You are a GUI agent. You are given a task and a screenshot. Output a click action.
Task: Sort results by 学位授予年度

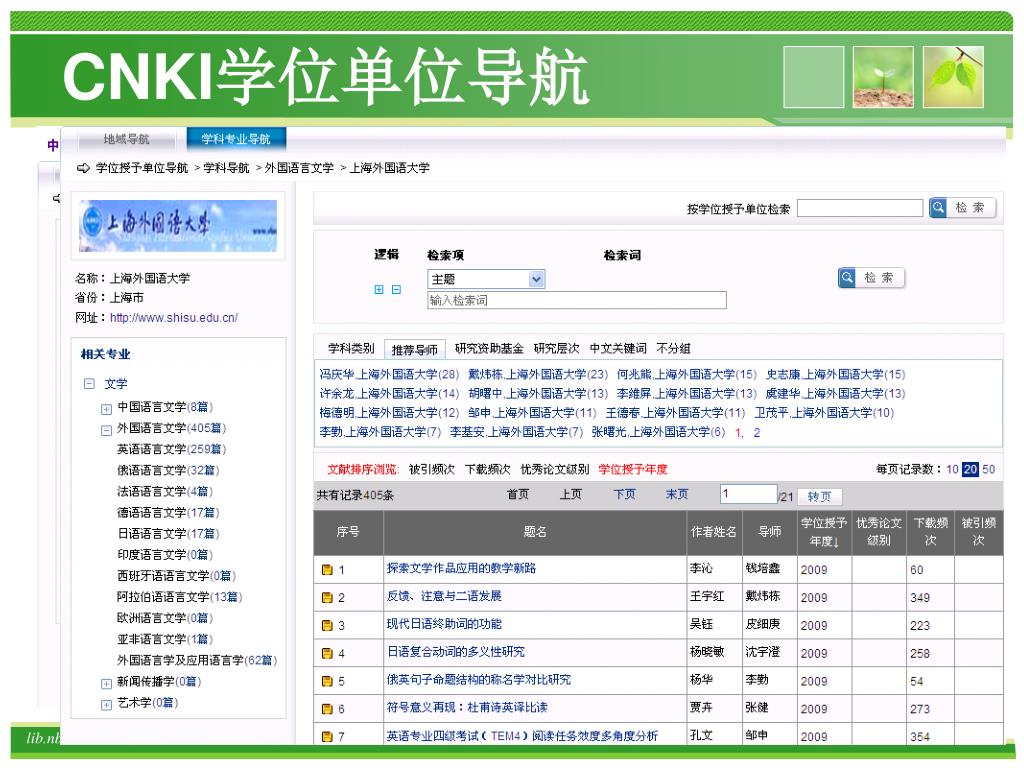click(633, 470)
